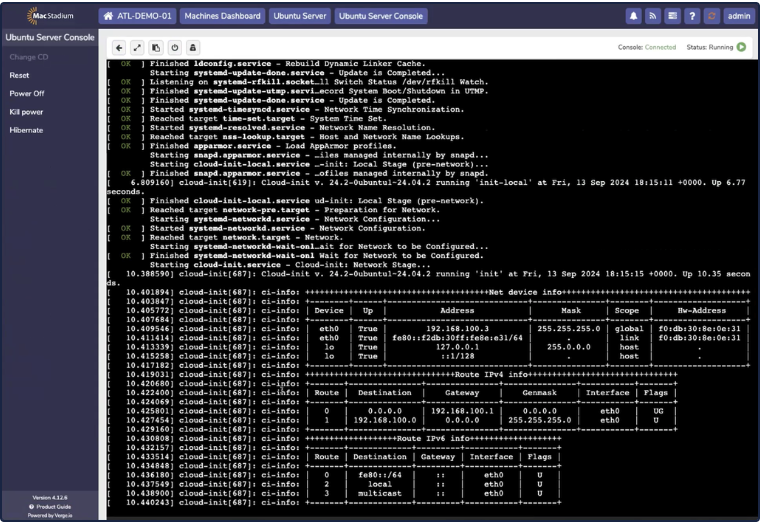Open the task list icon in header
The image size is (762, 526).
672,16
